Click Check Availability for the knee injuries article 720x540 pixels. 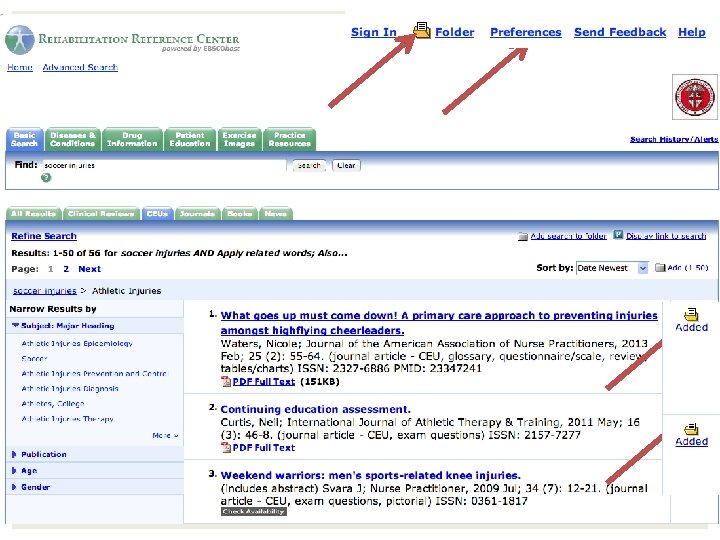(253, 512)
